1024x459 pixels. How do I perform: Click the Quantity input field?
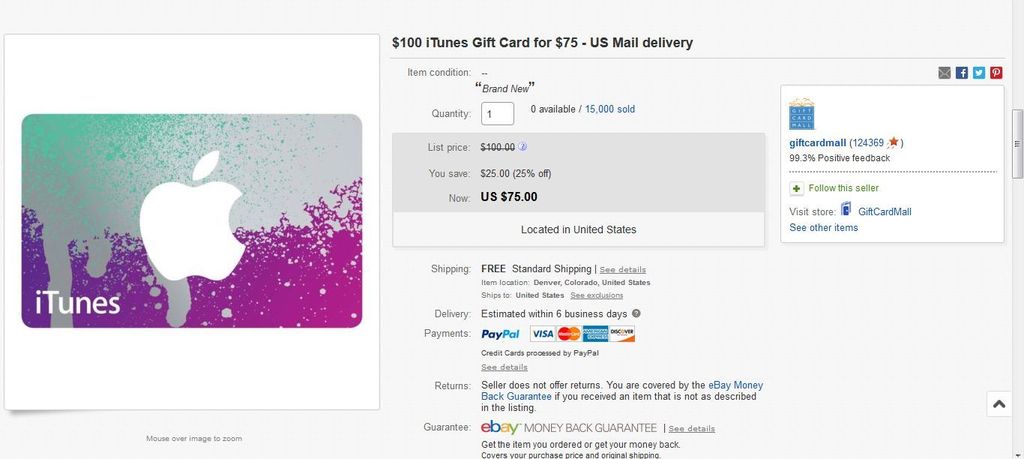point(497,114)
